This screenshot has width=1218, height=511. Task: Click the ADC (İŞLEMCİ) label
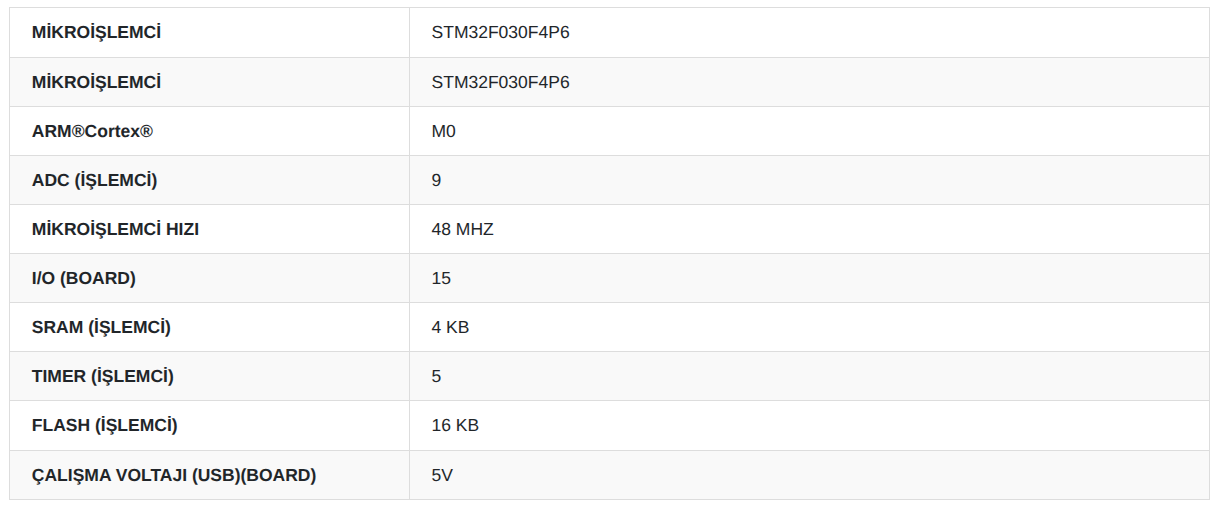pos(94,180)
